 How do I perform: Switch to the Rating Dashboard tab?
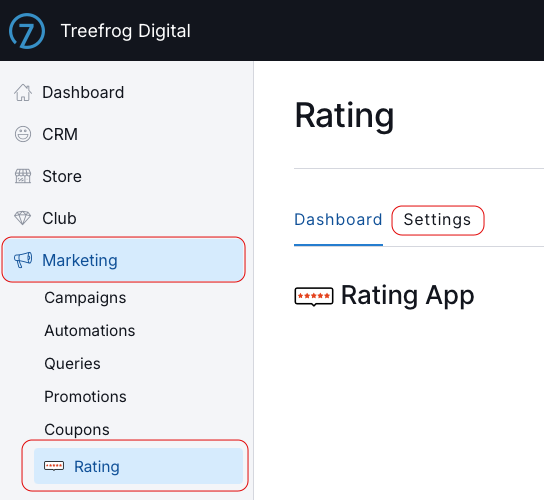click(x=338, y=220)
